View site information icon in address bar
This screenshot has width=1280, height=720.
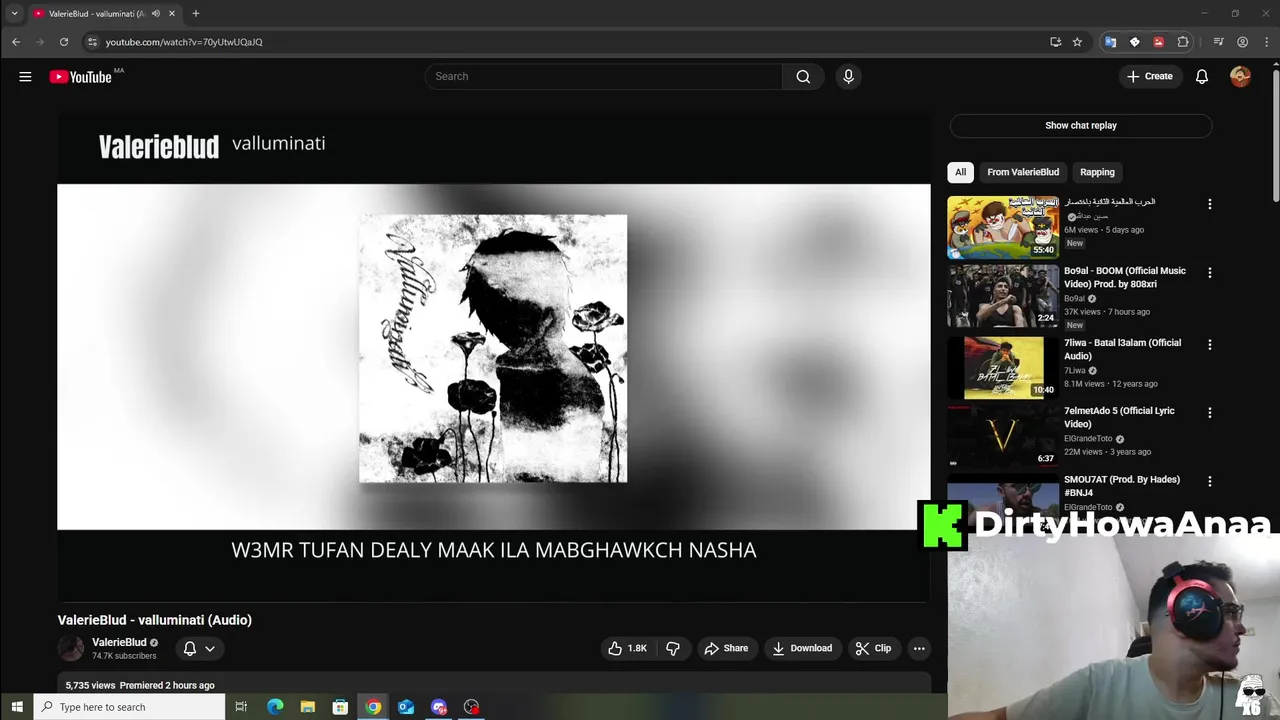92,42
